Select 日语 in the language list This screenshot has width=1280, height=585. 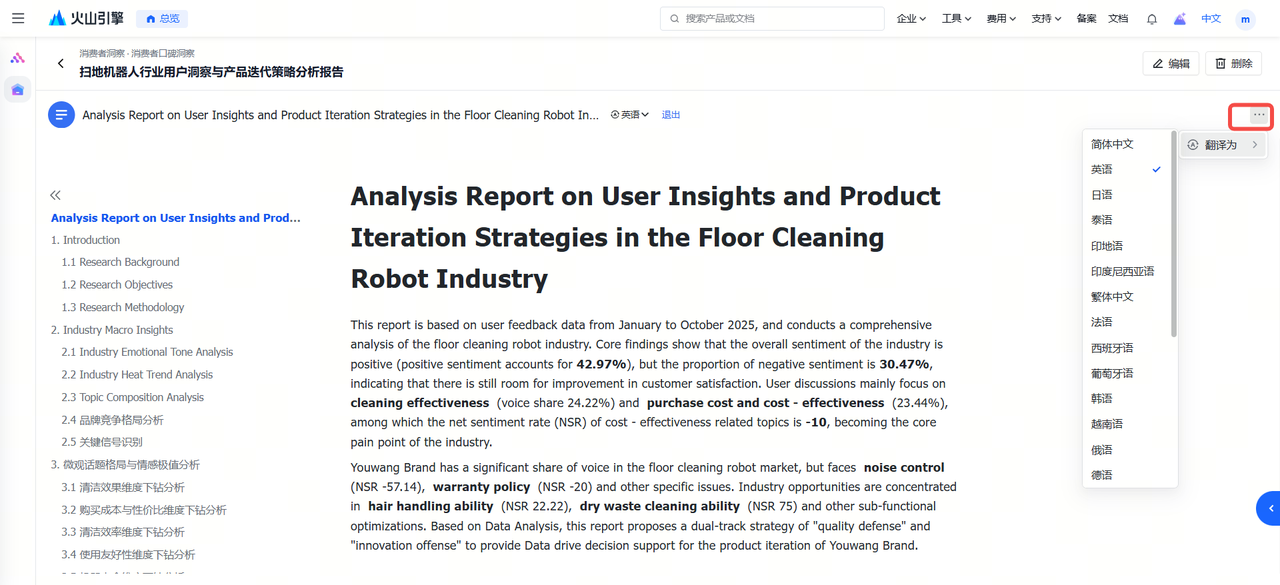pyautogui.click(x=1102, y=195)
